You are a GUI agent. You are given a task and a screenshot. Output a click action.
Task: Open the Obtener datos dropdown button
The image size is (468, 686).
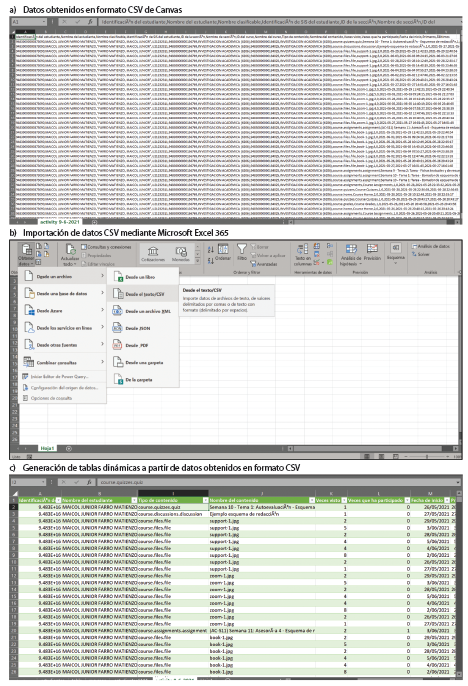click(26, 255)
